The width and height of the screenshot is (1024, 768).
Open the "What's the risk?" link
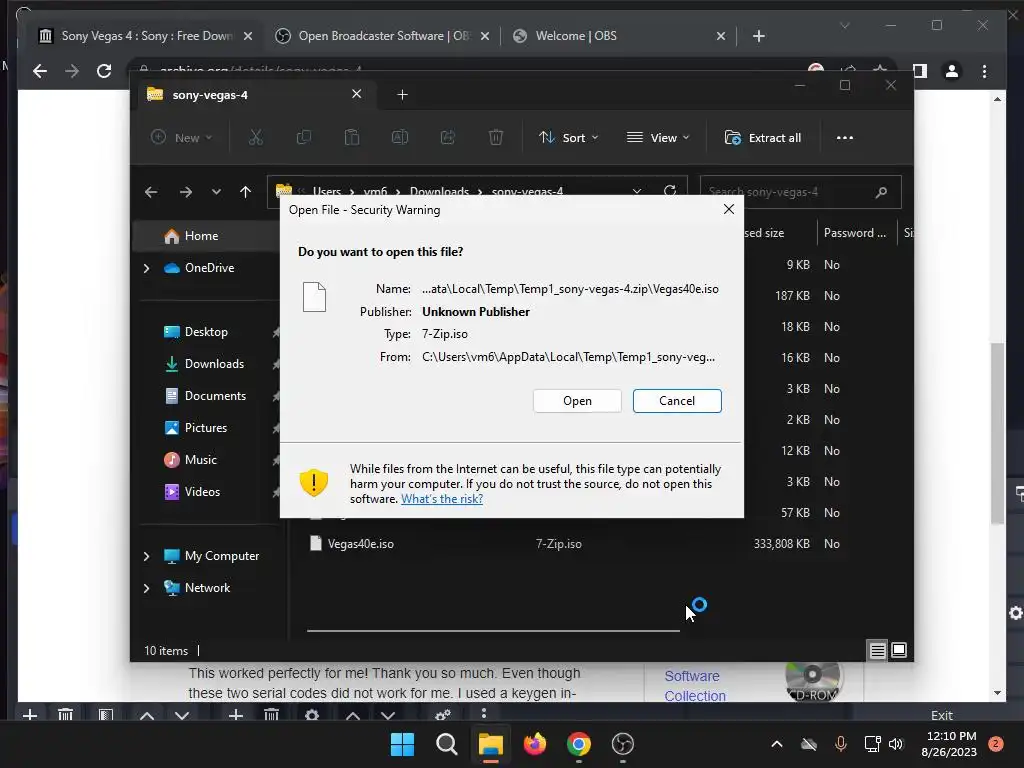442,499
